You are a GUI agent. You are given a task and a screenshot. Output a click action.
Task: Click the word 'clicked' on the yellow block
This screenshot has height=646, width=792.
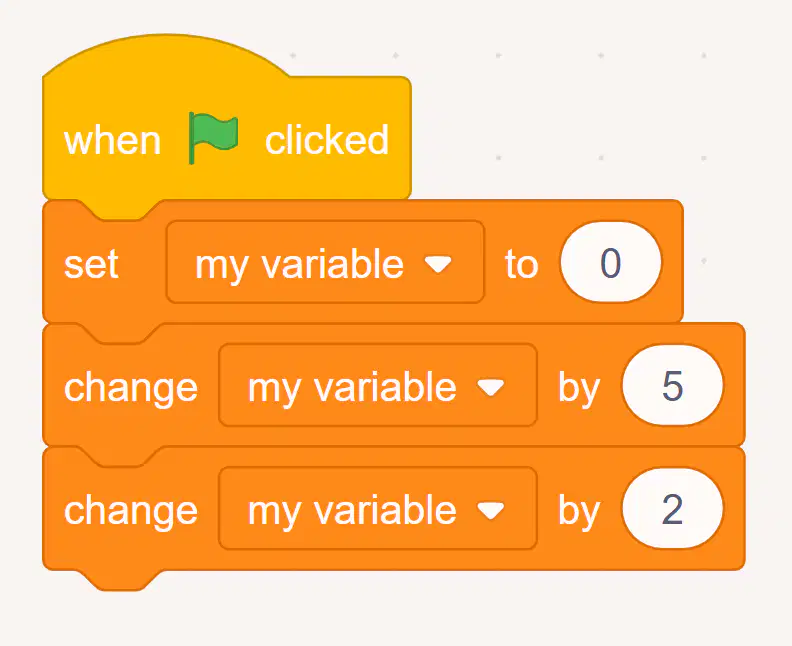(x=327, y=140)
